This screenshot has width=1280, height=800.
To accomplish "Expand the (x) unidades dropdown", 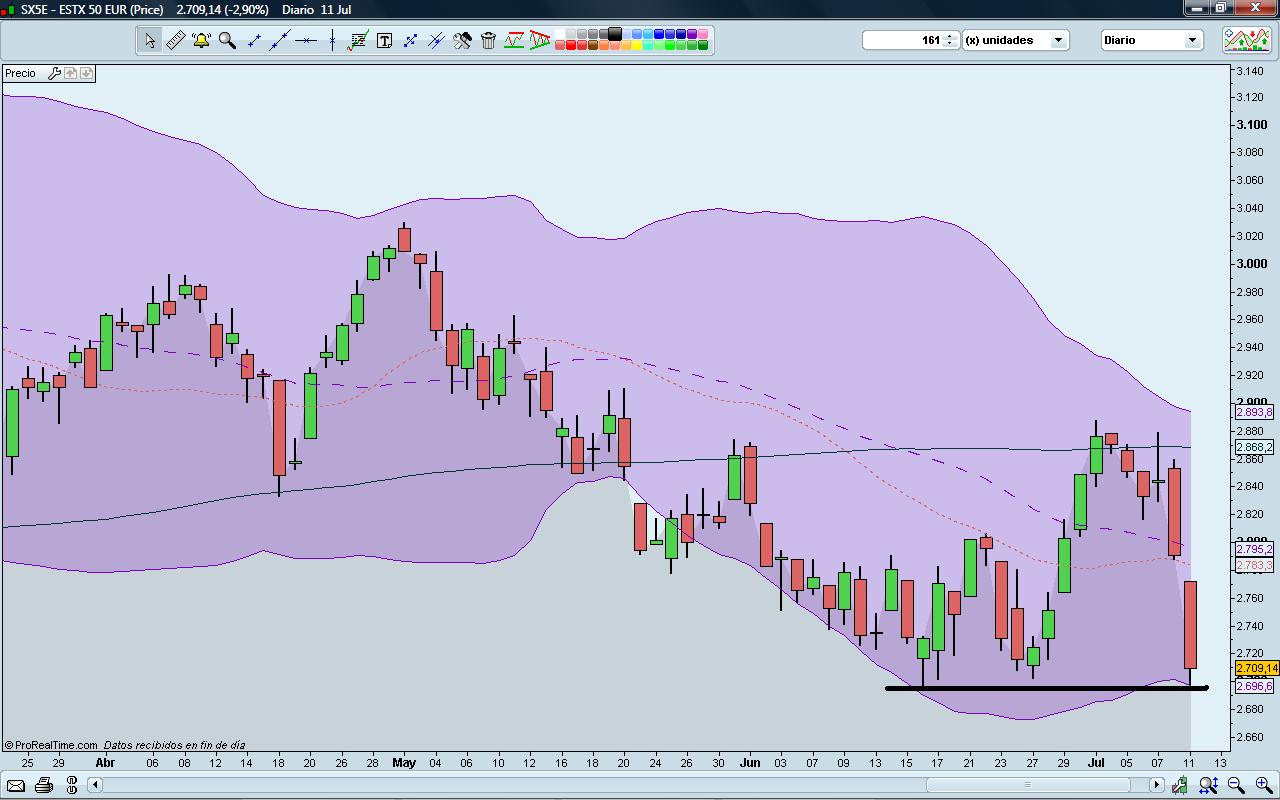I will pos(1015,40).
